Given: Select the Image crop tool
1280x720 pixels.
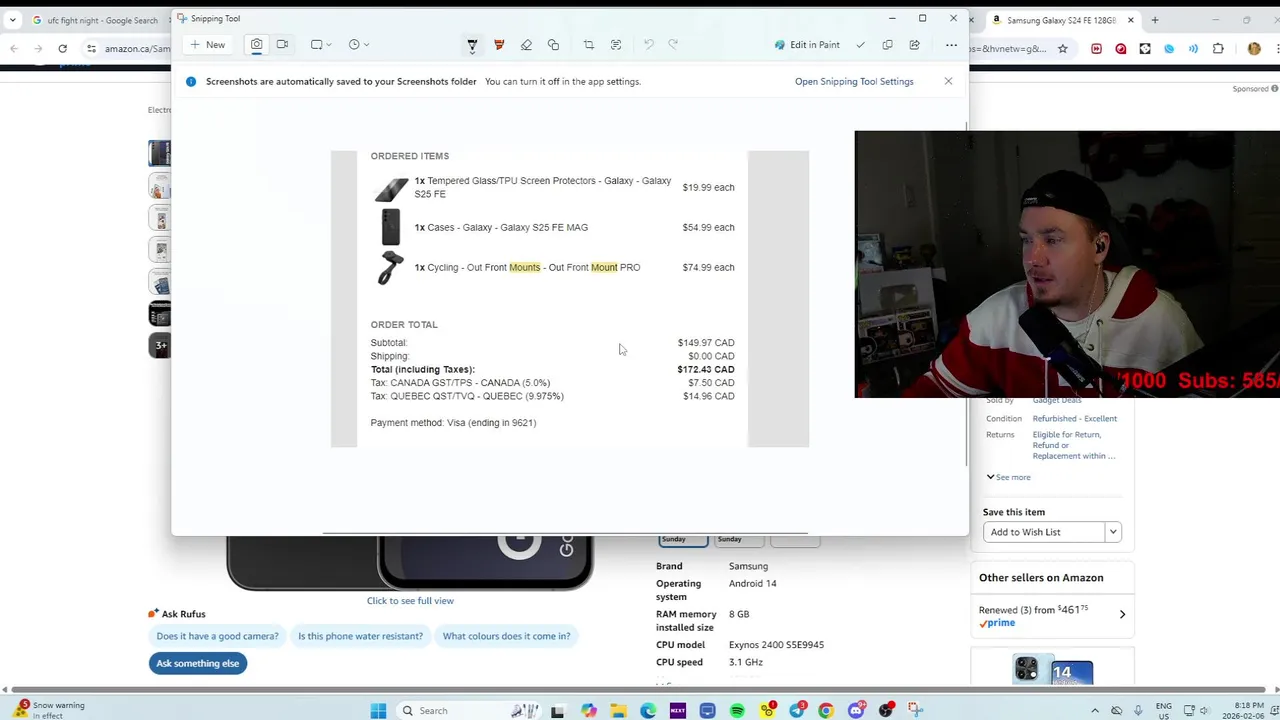Looking at the screenshot, I should tap(588, 45).
